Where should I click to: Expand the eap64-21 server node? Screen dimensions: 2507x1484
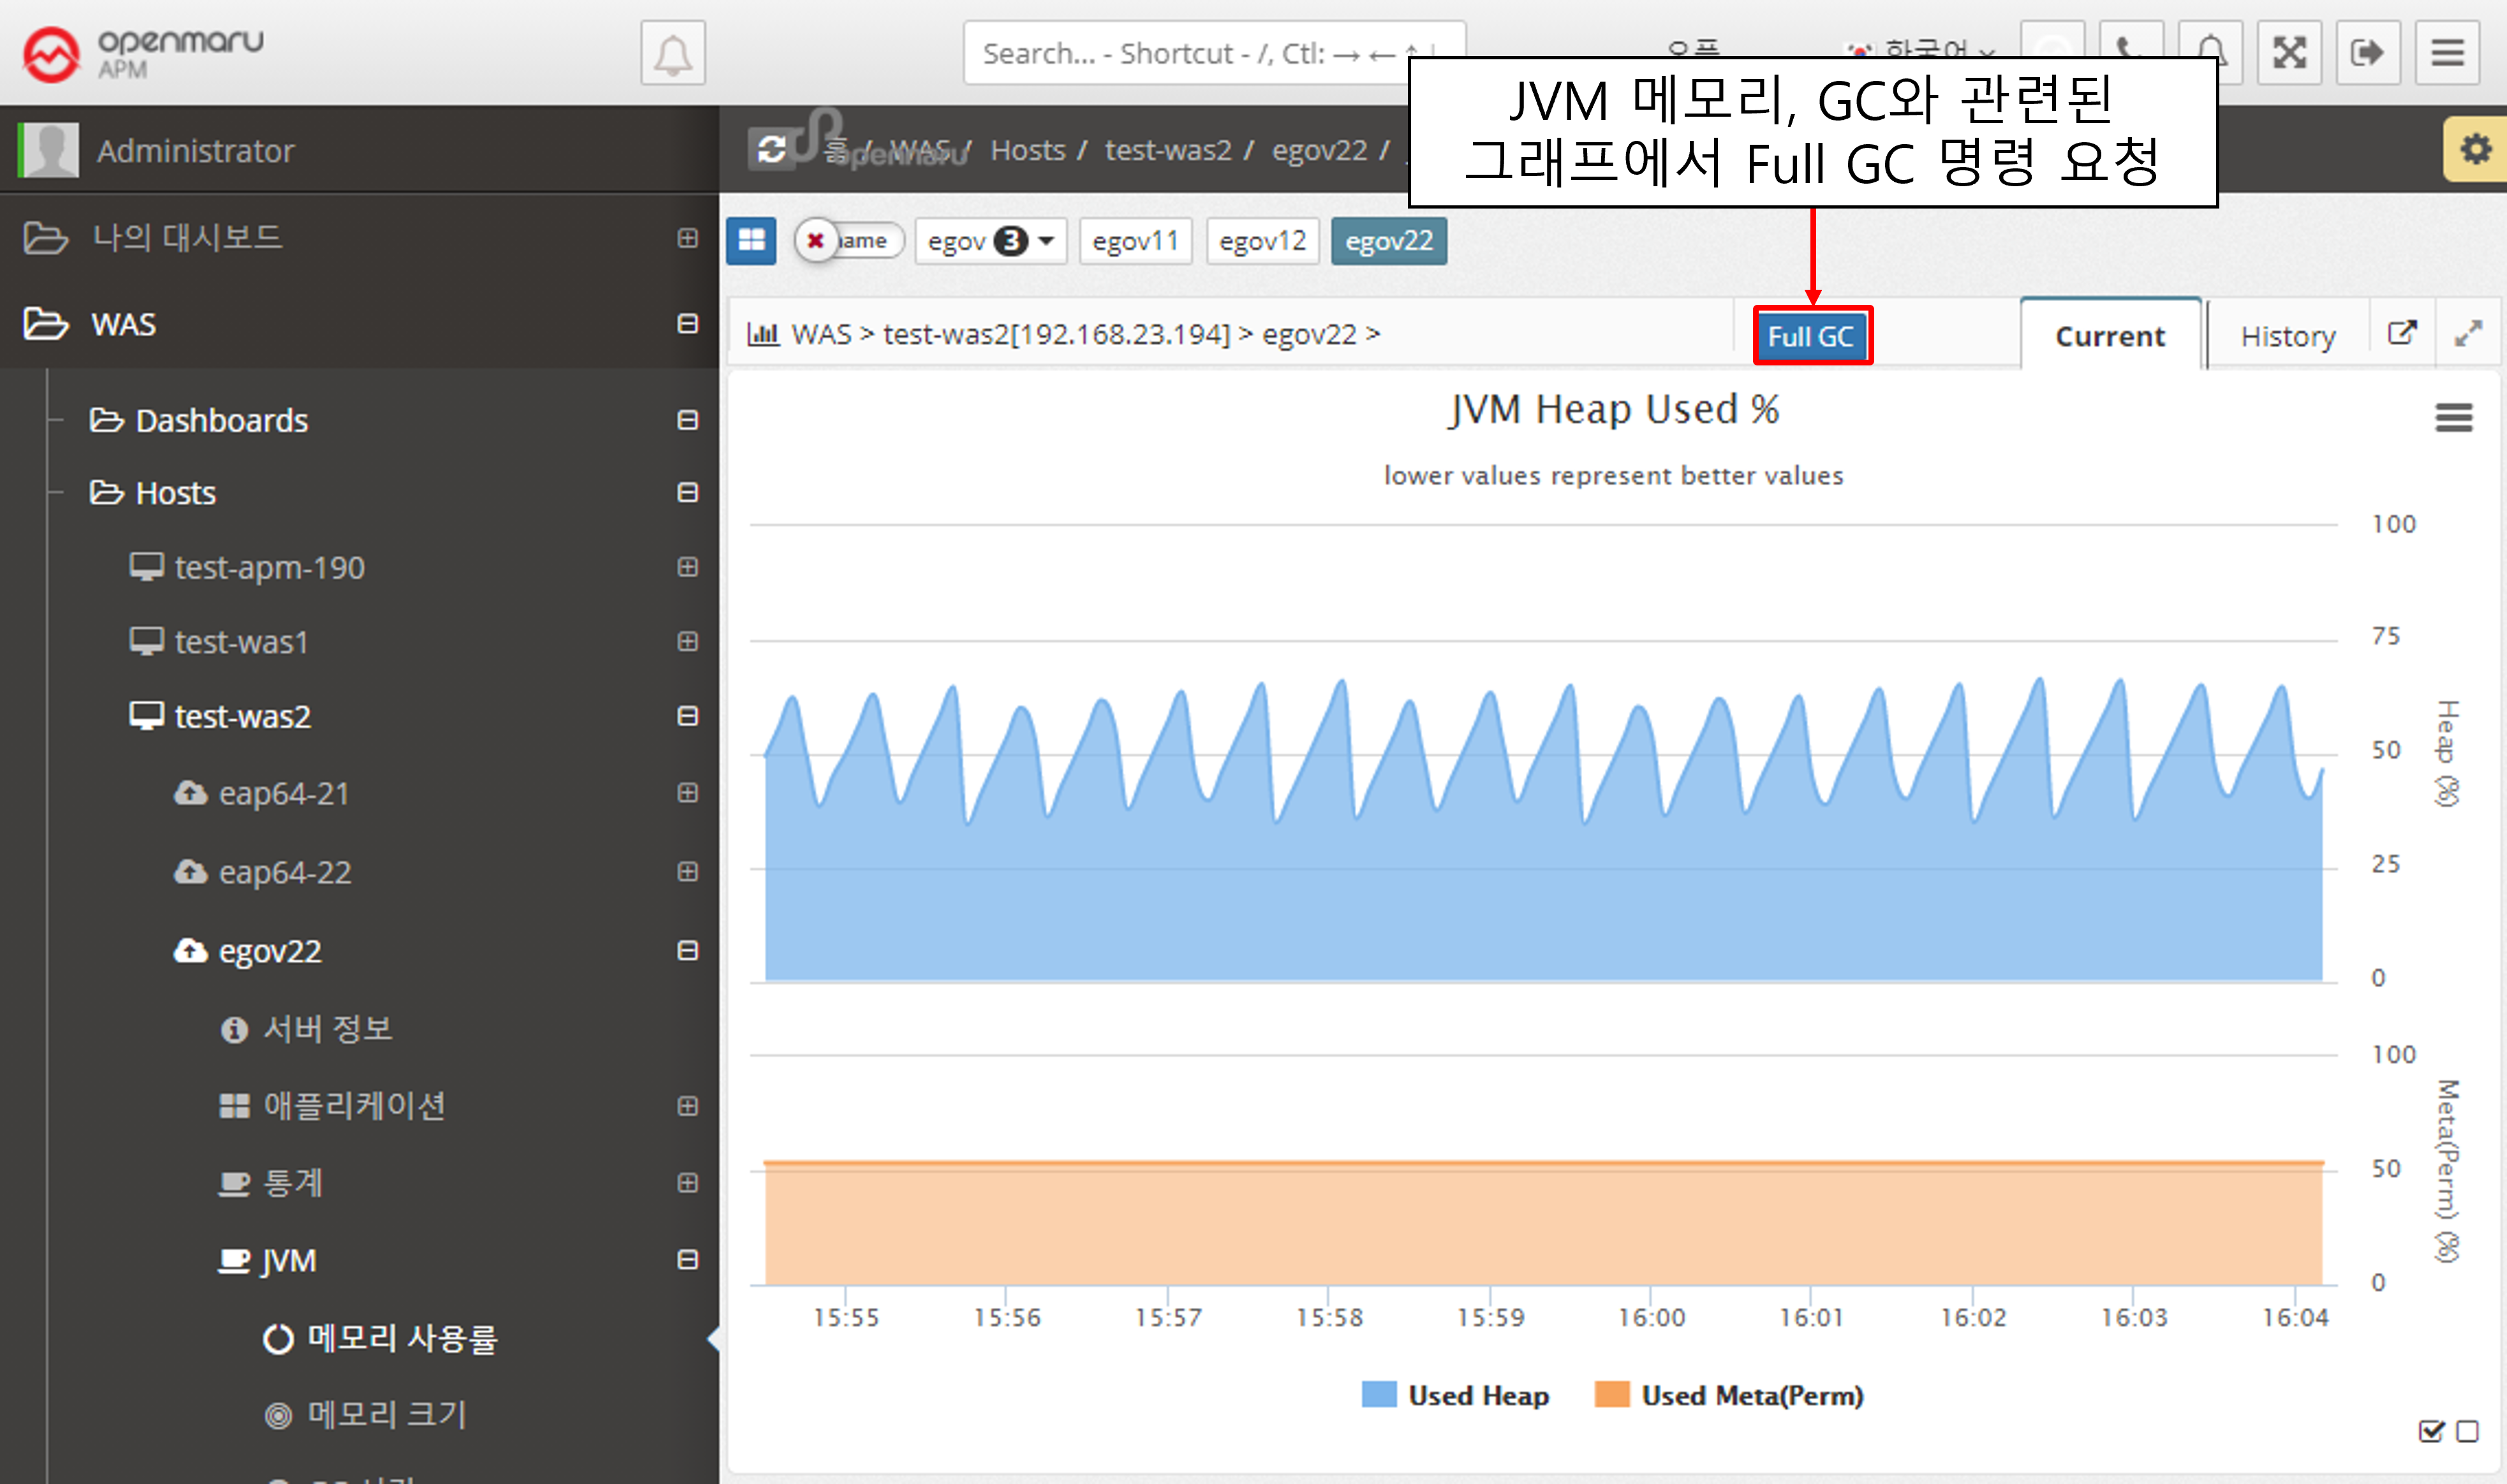click(x=687, y=793)
